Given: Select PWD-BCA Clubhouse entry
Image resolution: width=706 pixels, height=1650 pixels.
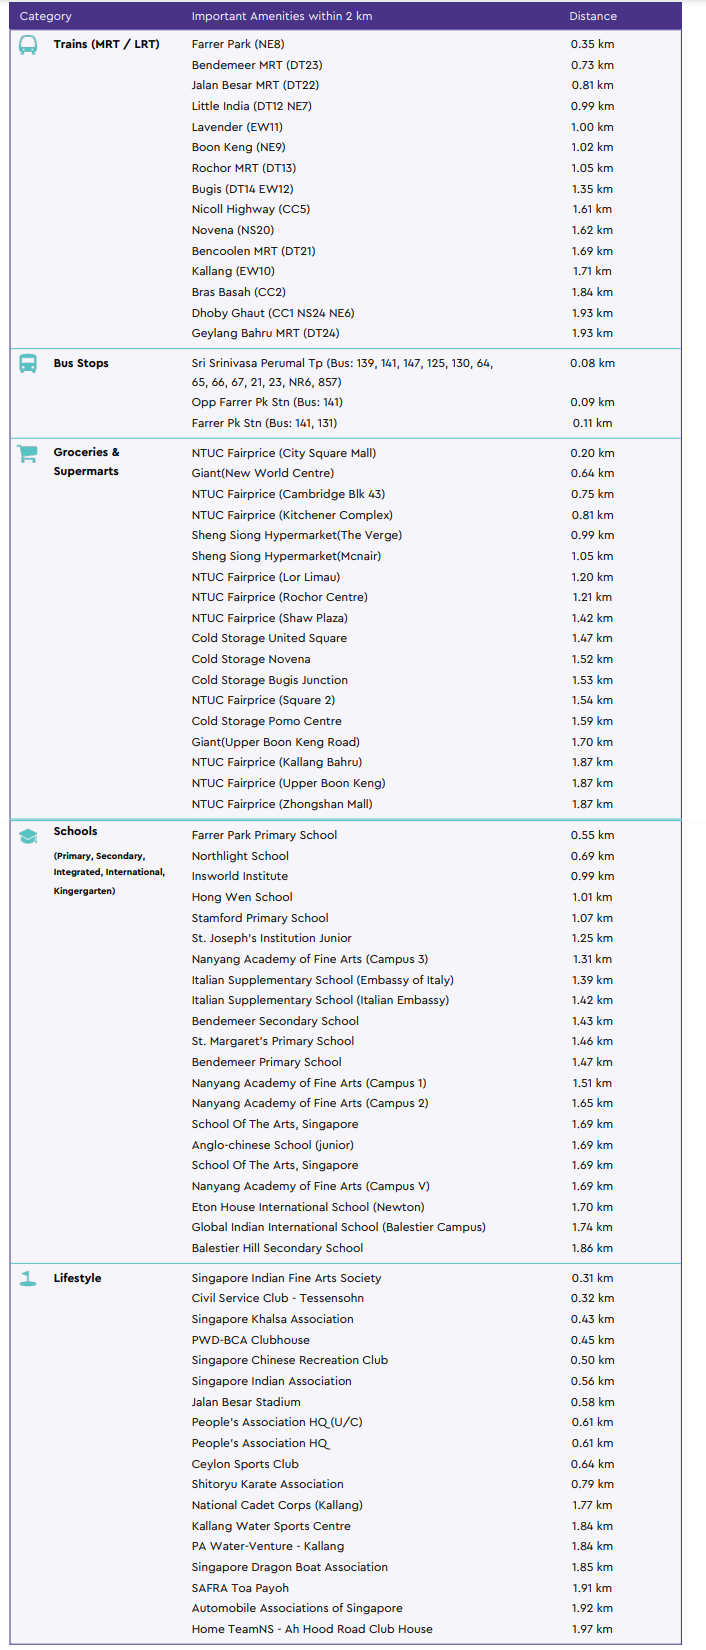Looking at the screenshot, I should [x=251, y=1340].
